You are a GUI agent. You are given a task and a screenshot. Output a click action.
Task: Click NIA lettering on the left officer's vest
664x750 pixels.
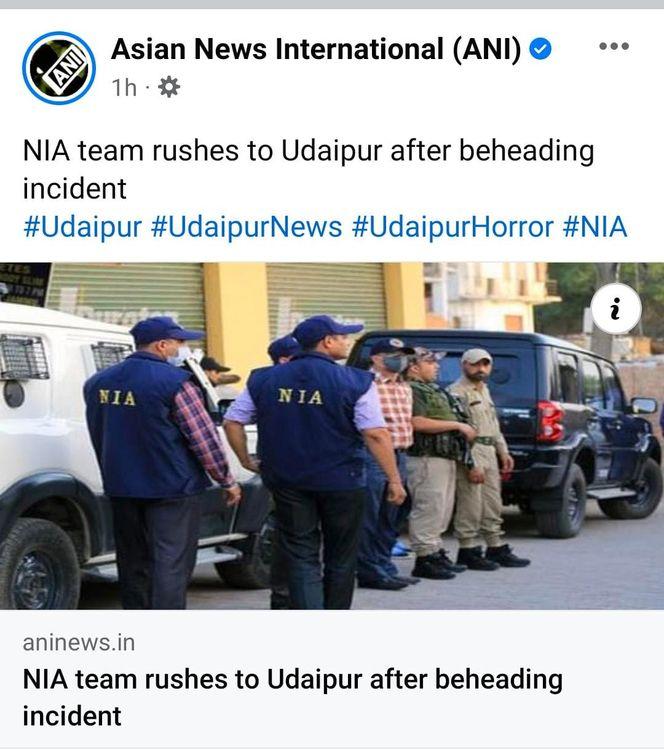point(117,397)
